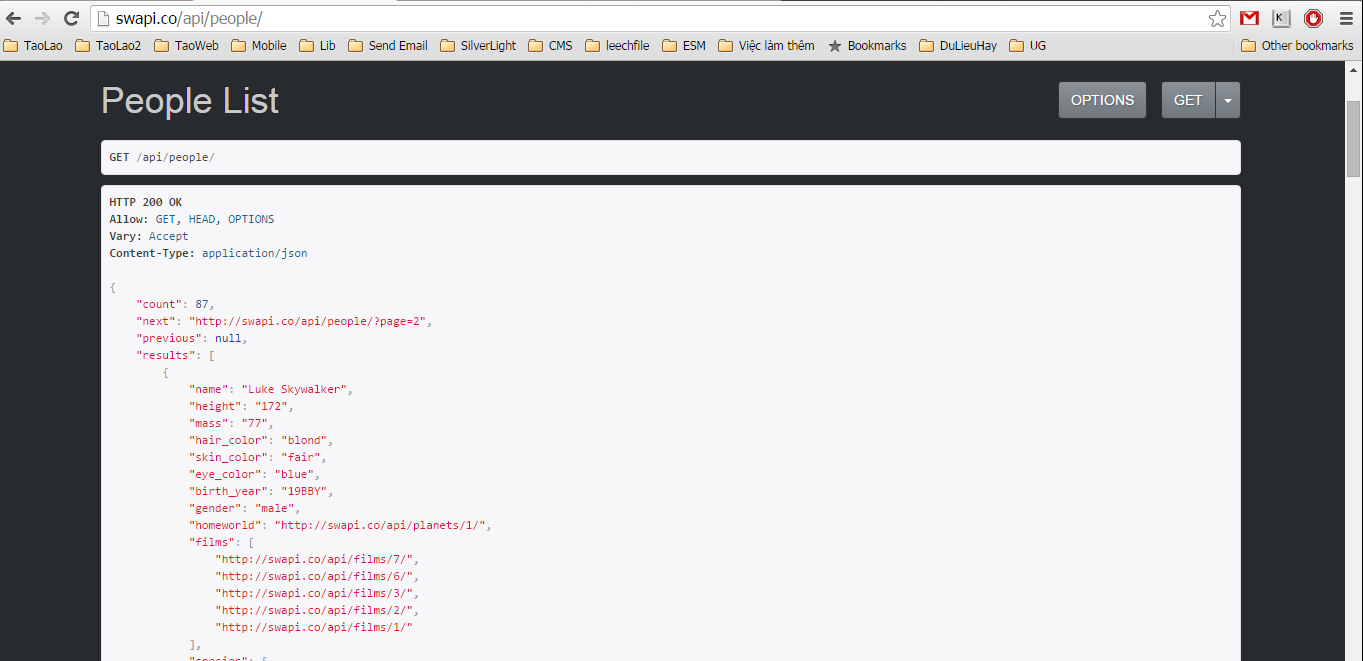The height and width of the screenshot is (661, 1363).
Task: Open the Send Email bookmark folder
Action: click(388, 45)
